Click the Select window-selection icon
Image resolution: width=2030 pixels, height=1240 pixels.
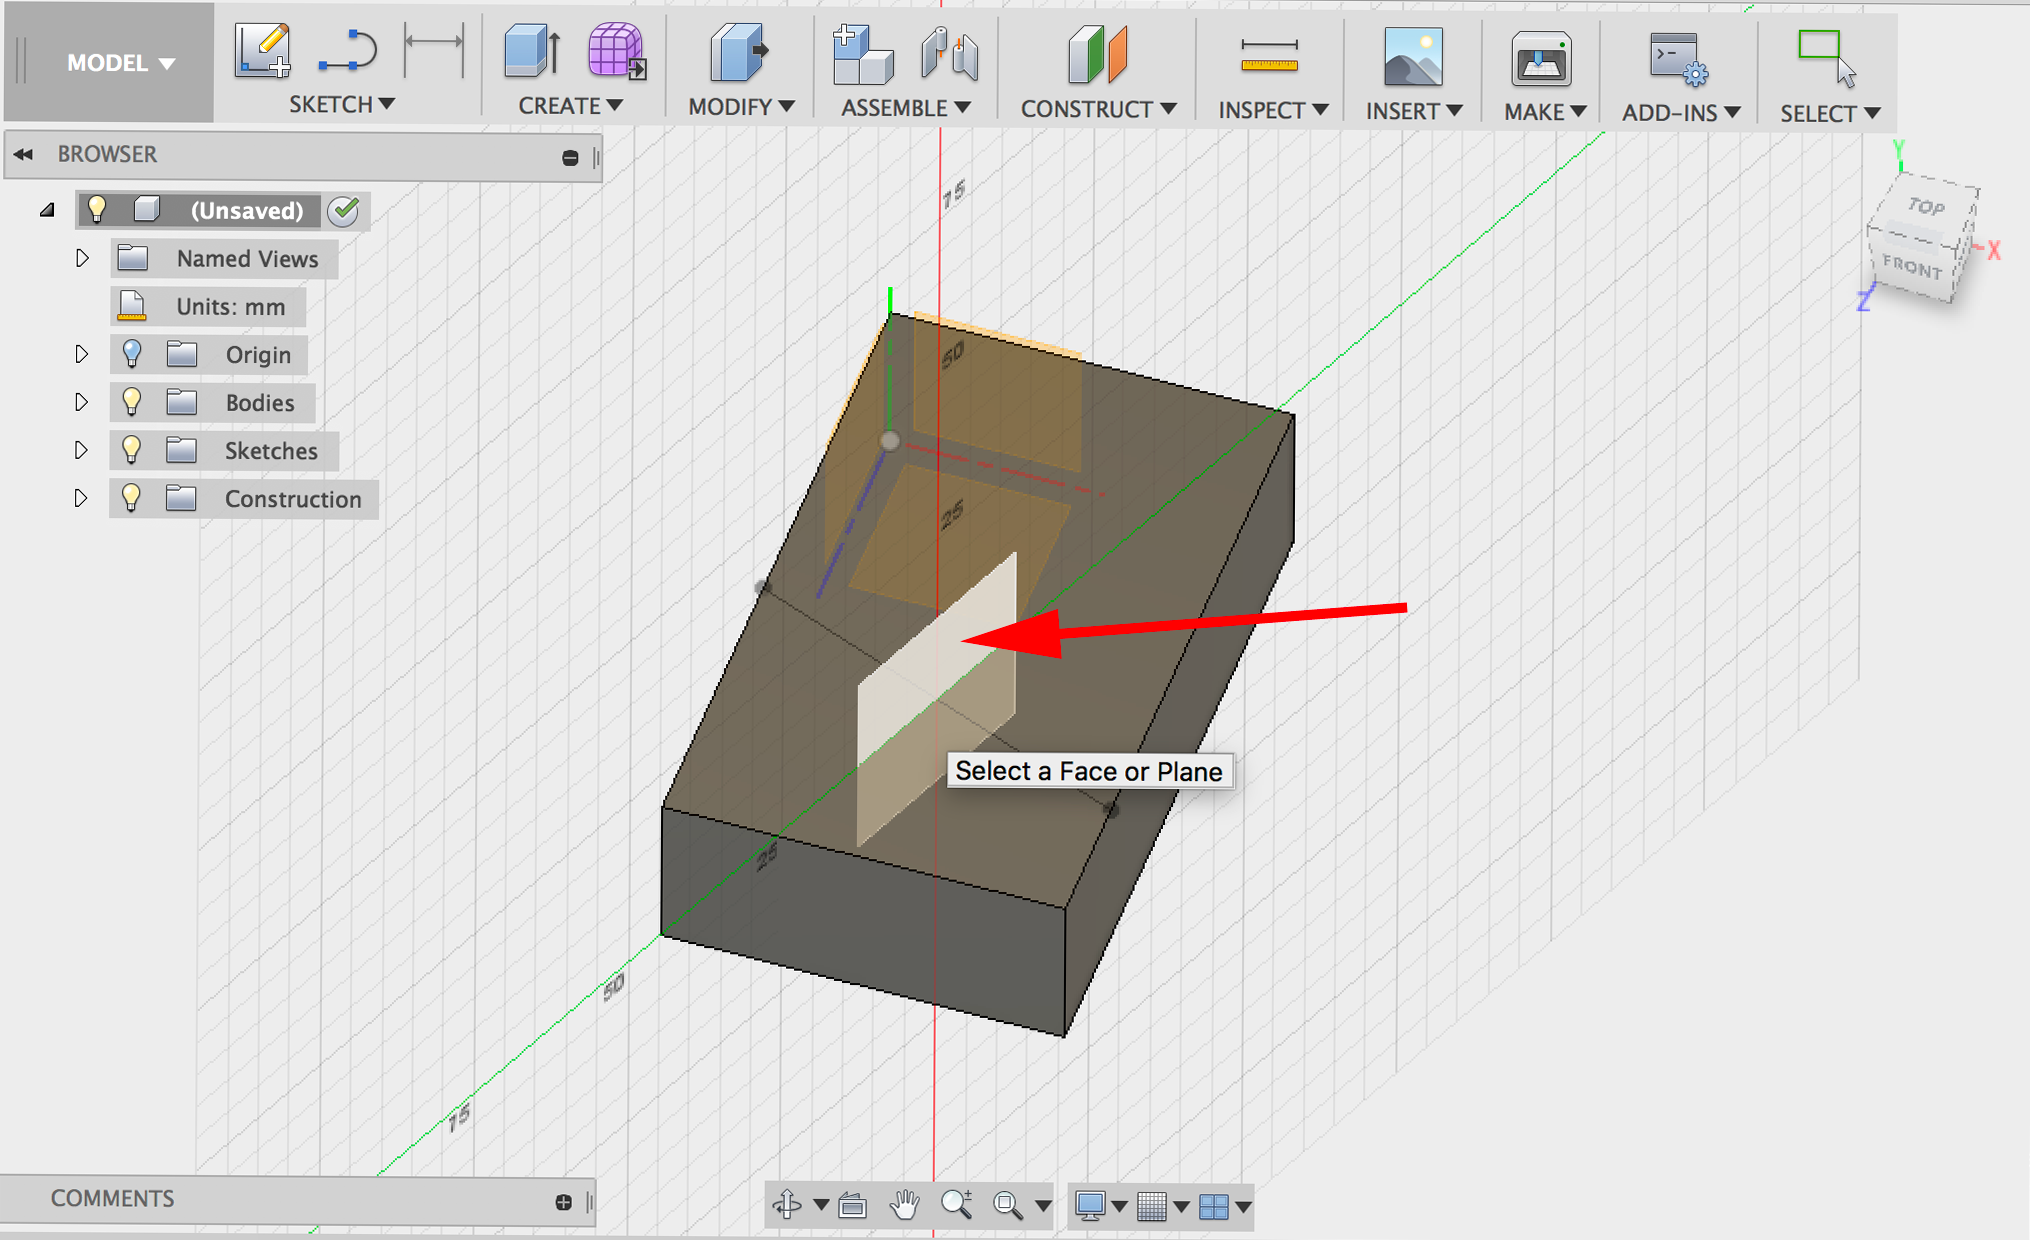pyautogui.click(x=1826, y=59)
